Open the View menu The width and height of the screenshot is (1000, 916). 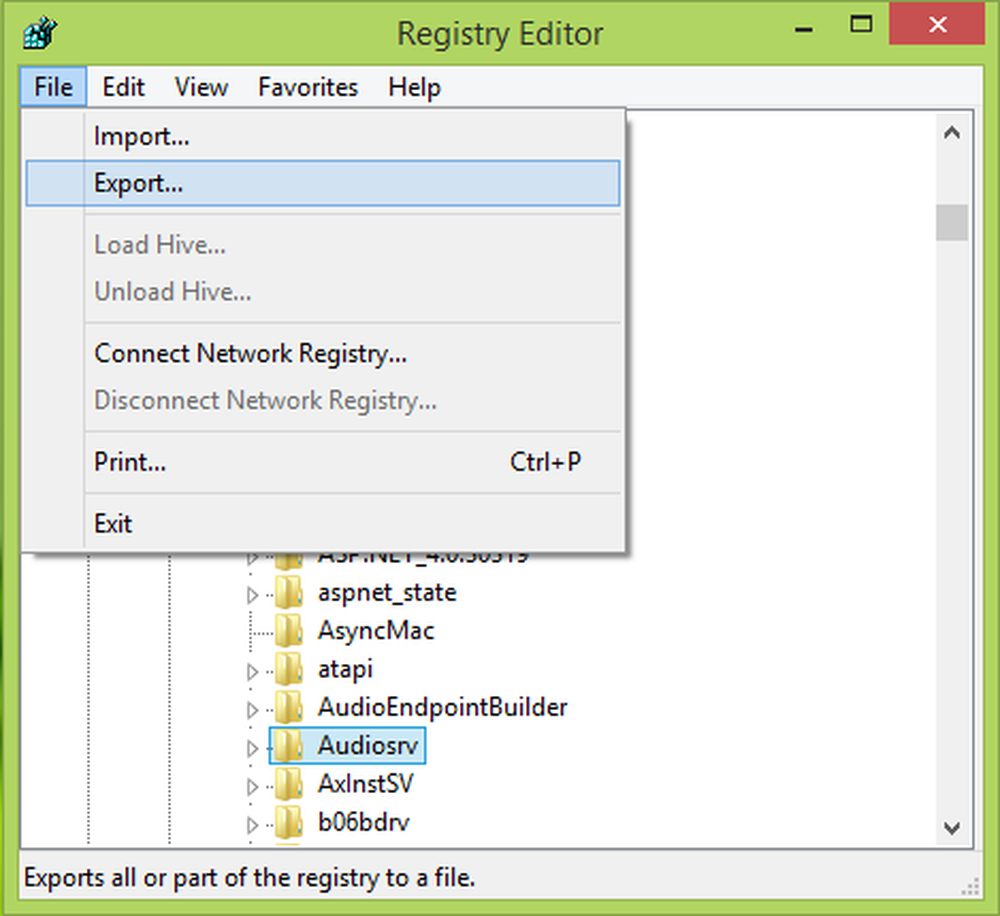point(201,87)
